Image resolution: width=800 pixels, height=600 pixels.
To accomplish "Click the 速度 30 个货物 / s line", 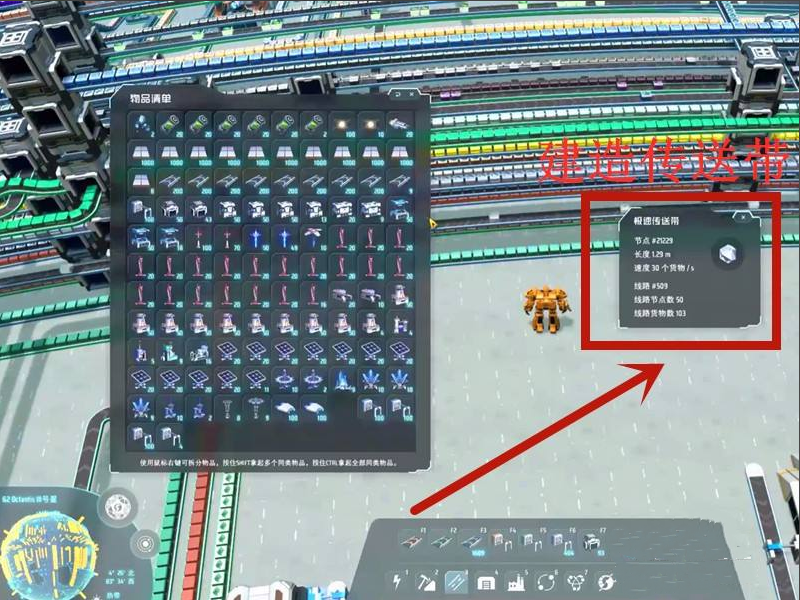I will [x=664, y=268].
